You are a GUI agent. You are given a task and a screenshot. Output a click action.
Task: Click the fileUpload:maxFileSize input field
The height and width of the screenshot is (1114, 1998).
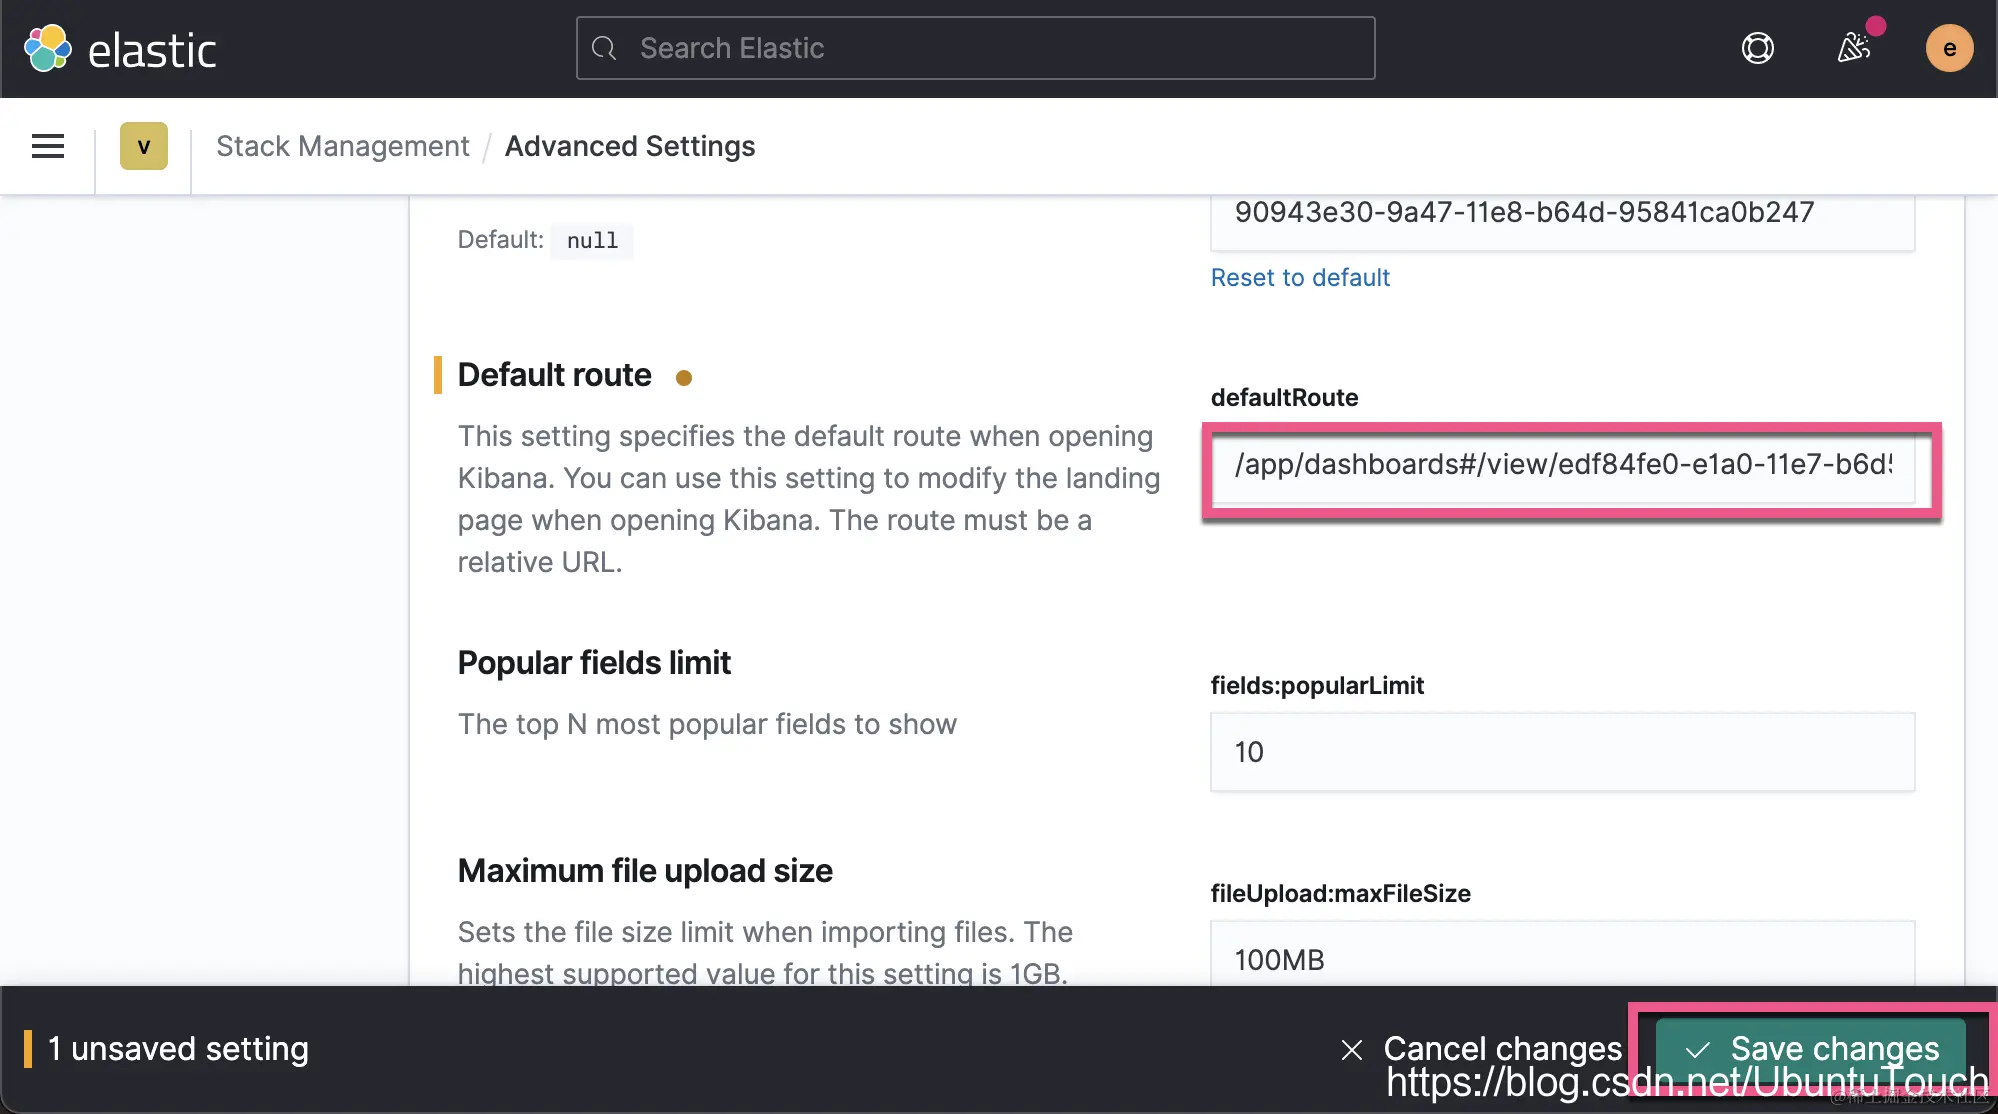tap(1561, 957)
